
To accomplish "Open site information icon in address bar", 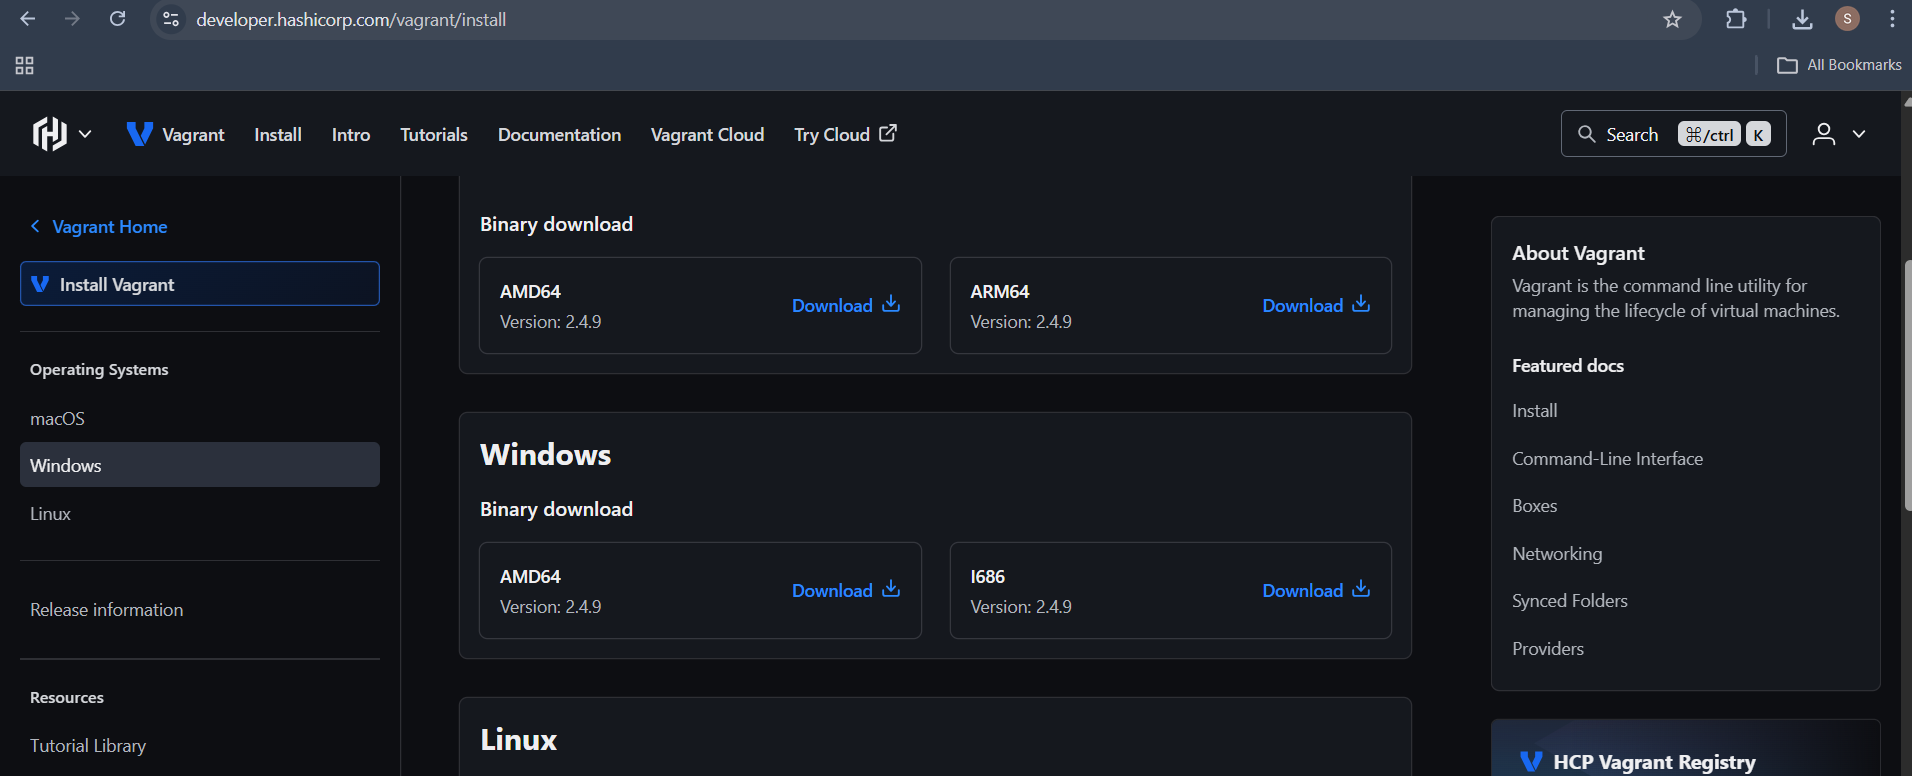I will [171, 19].
